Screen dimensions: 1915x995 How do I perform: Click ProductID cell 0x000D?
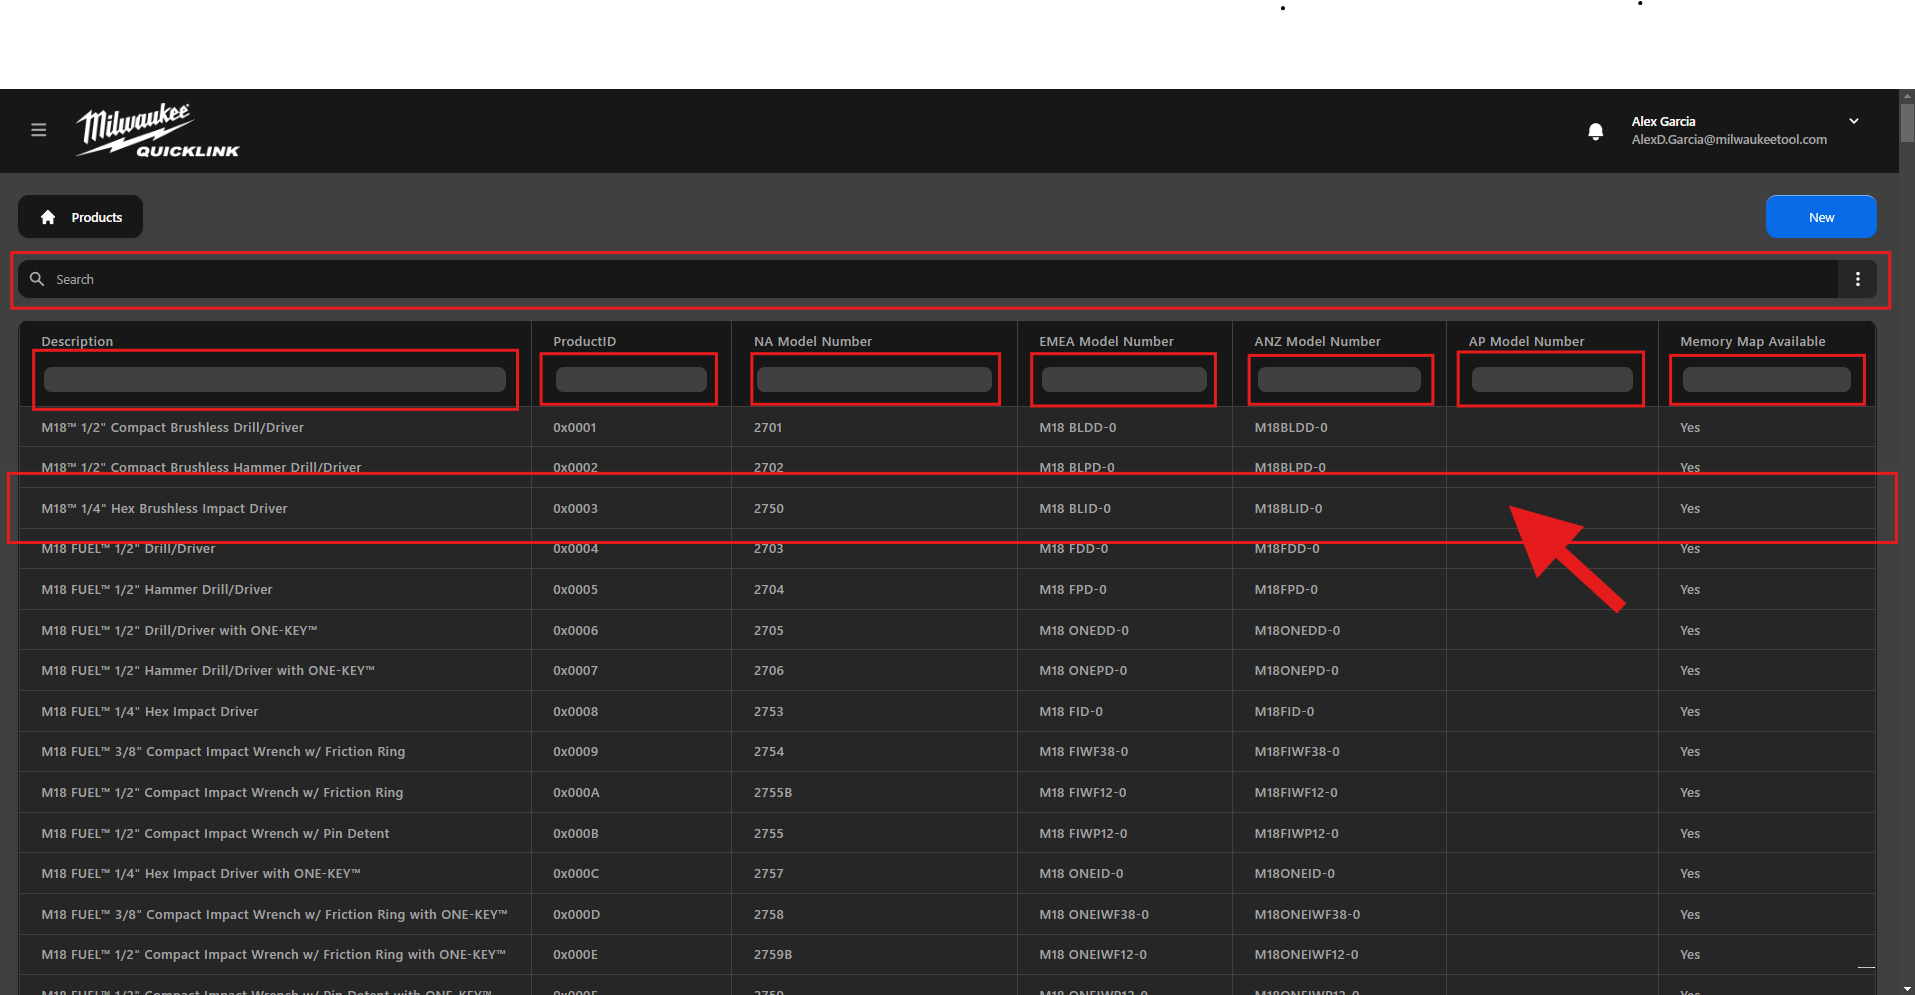point(576,914)
